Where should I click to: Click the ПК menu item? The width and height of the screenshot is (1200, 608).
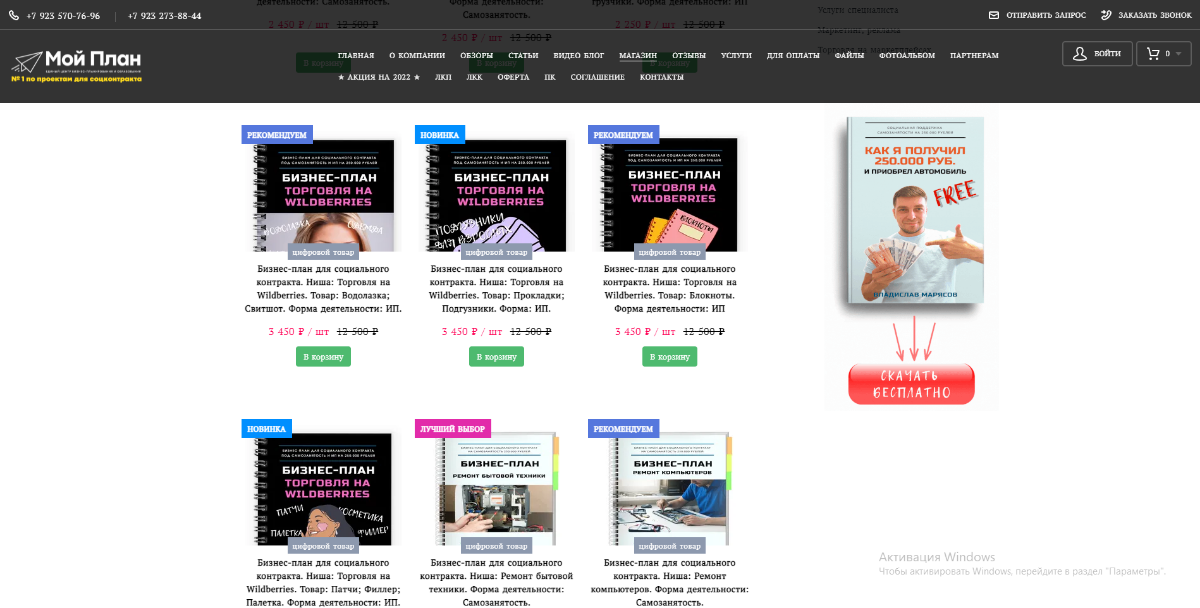(550, 77)
